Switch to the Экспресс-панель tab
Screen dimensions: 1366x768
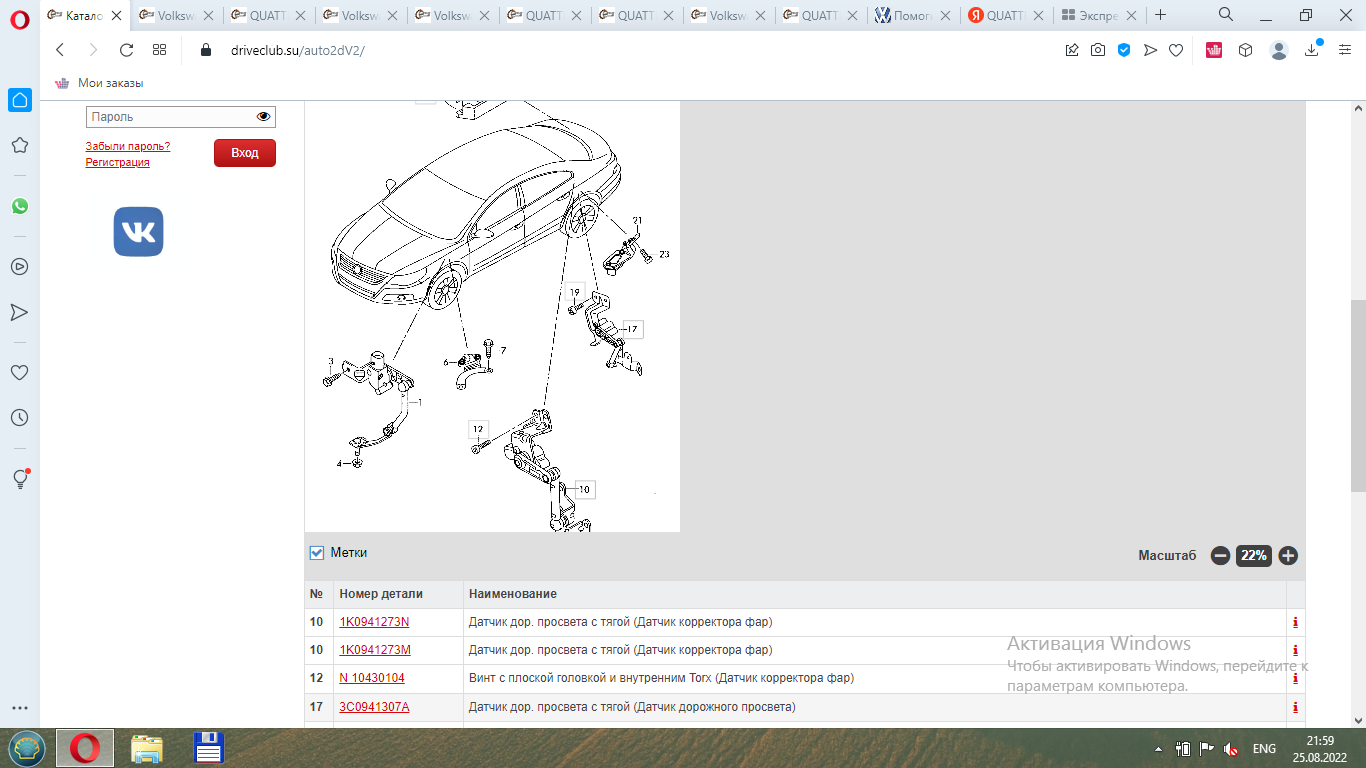coord(1095,16)
